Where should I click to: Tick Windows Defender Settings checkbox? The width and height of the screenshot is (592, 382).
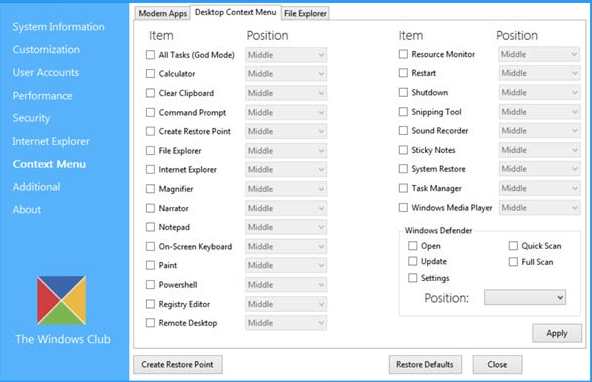coord(413,278)
